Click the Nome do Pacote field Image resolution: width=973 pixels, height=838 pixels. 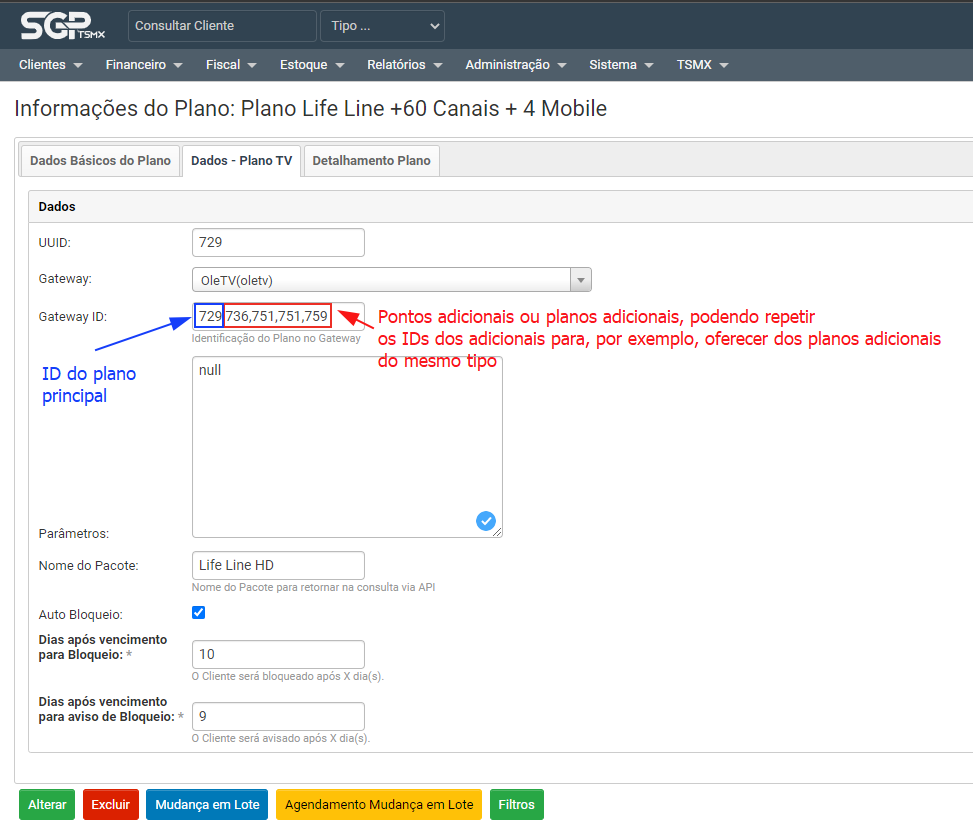(x=278, y=565)
